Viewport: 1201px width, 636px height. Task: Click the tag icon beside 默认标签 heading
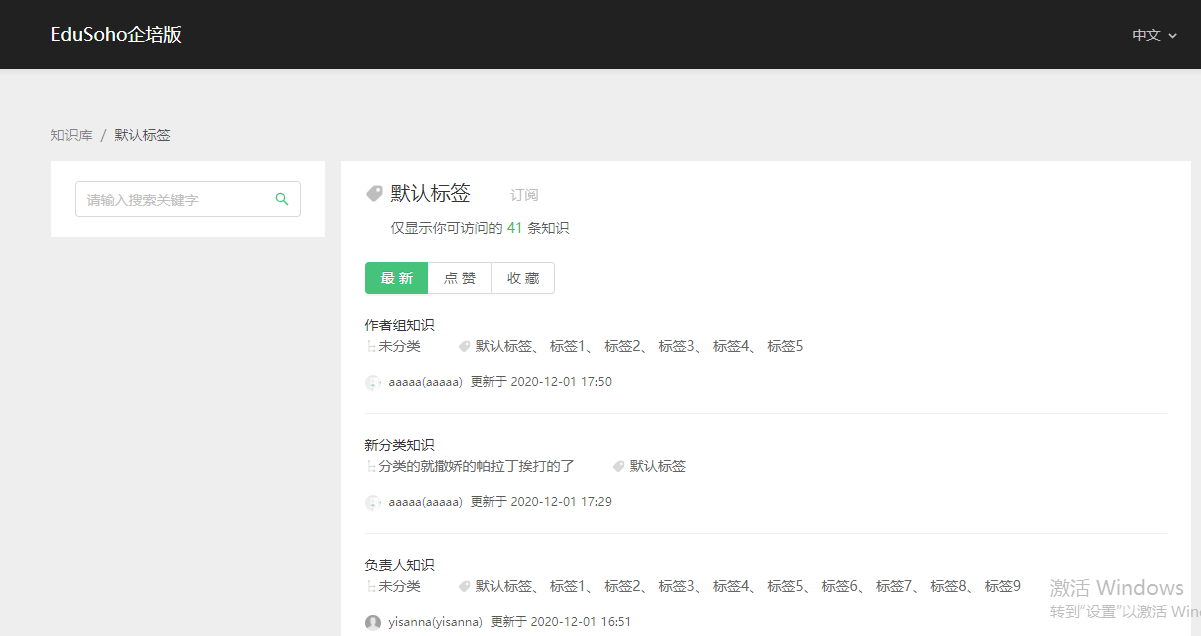(x=375, y=193)
